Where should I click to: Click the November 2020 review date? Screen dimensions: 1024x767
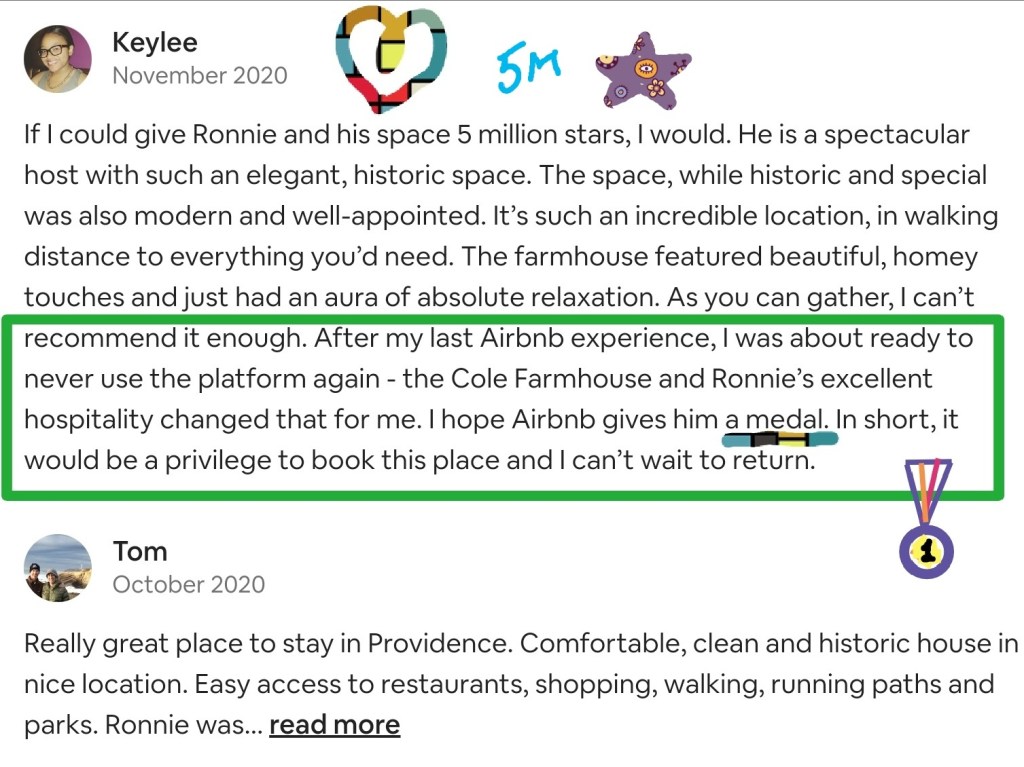coord(199,76)
